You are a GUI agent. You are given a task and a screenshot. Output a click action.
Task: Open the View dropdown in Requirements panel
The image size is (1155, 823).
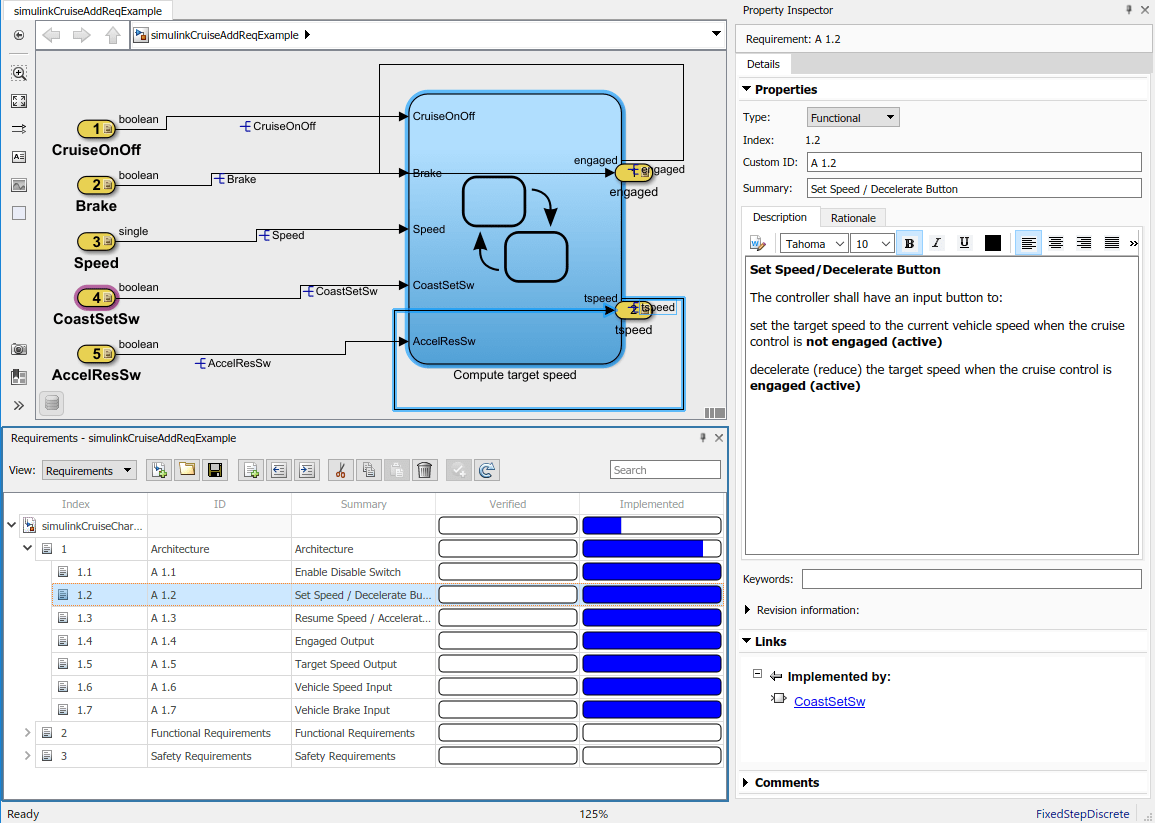pyautogui.click(x=89, y=471)
